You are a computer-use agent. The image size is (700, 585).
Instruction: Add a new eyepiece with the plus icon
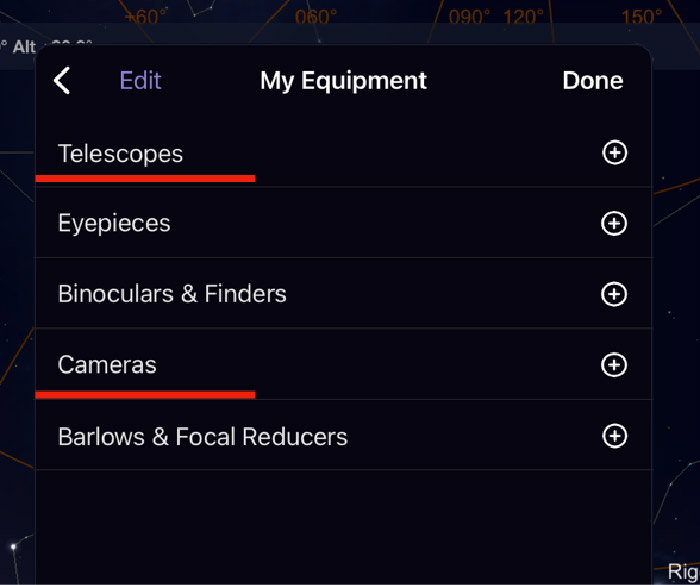614,223
